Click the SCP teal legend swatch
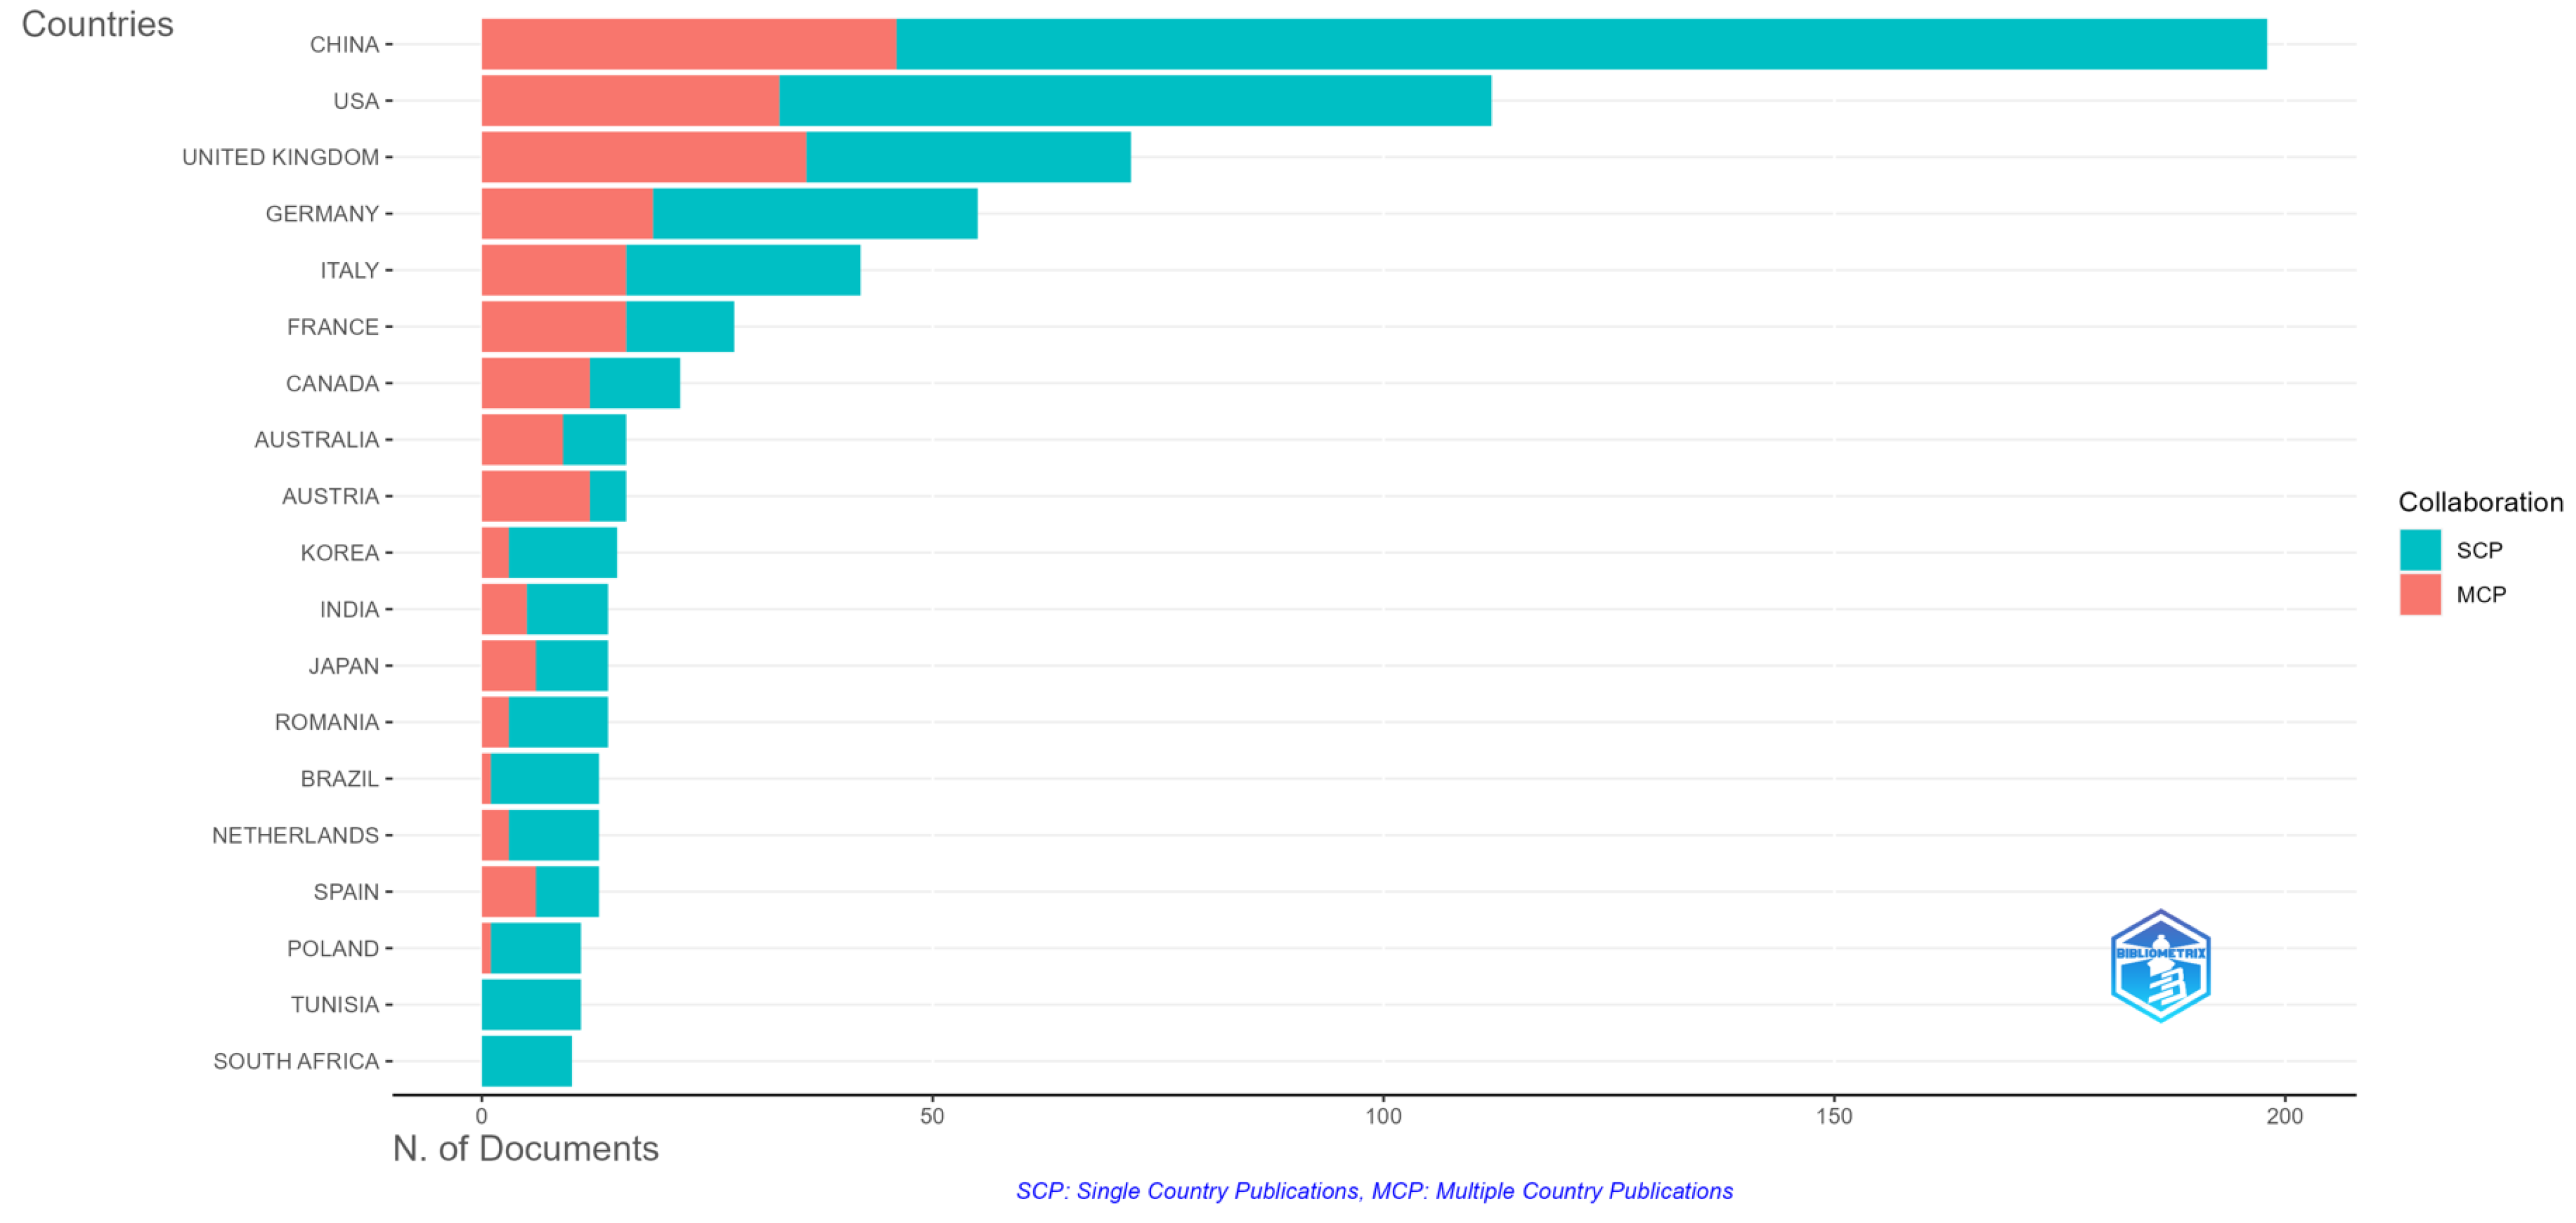2576x1223 pixels. tap(2420, 550)
